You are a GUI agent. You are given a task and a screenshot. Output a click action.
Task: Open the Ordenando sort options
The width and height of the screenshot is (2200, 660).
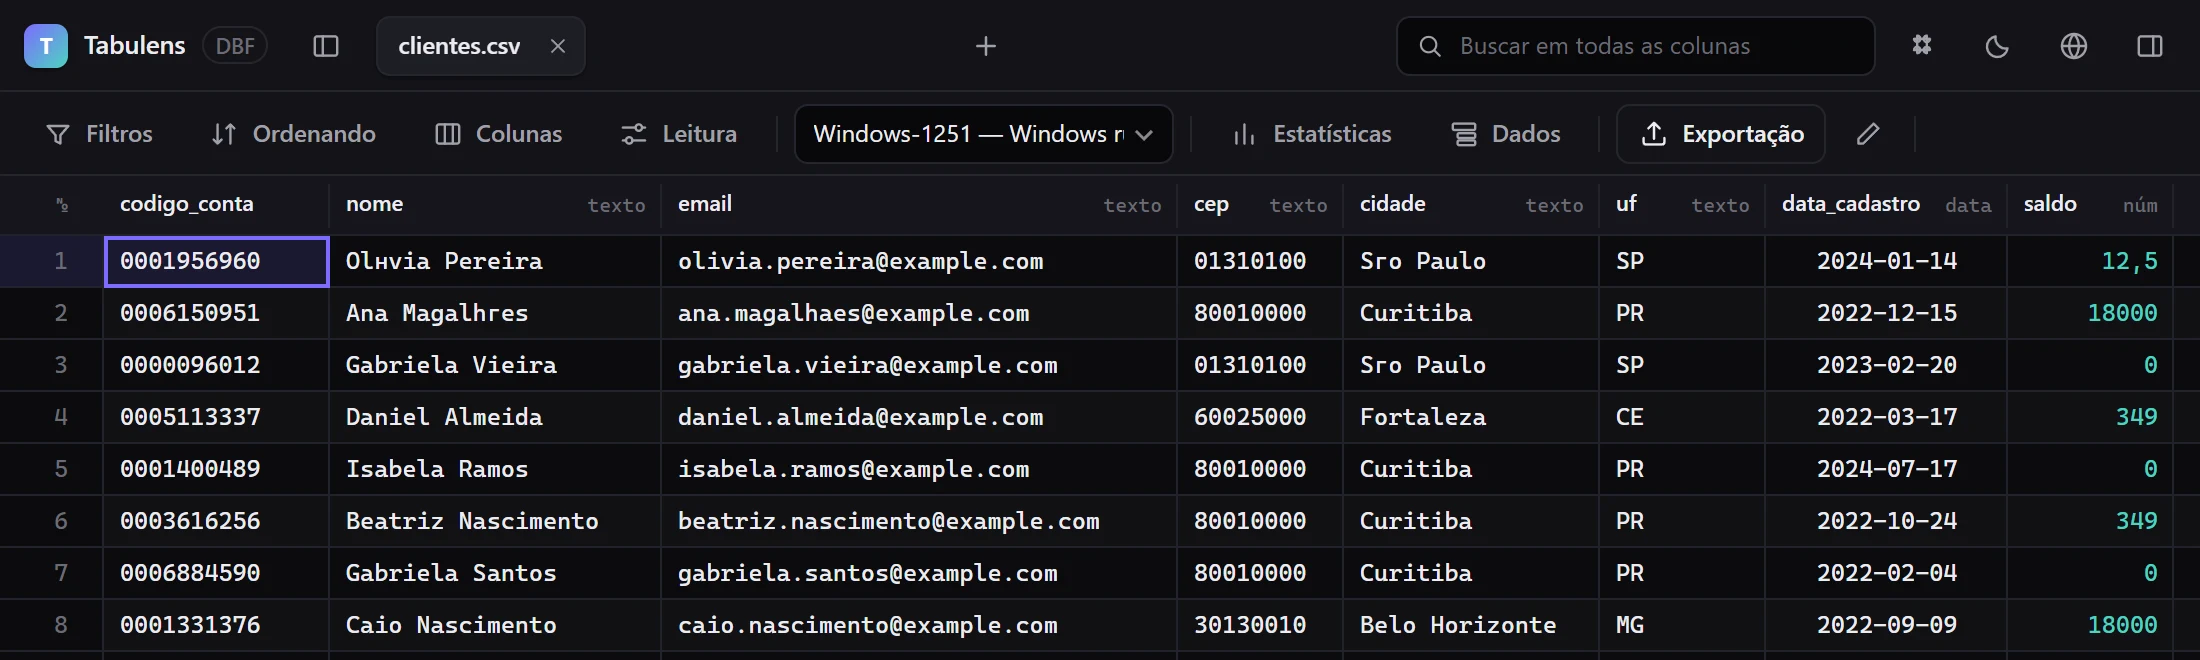294,134
